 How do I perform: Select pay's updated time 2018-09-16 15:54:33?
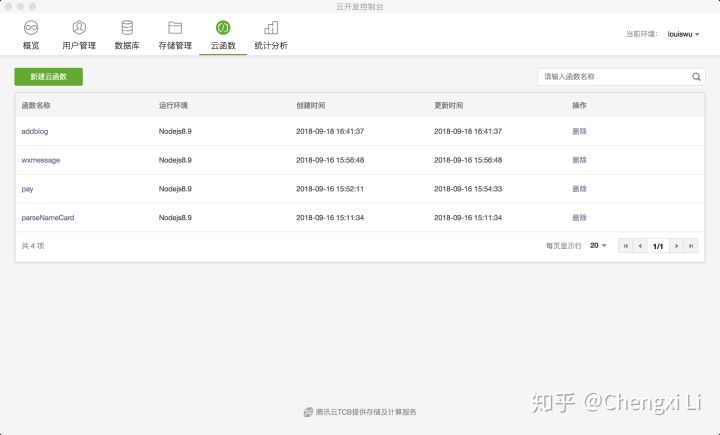(468, 189)
